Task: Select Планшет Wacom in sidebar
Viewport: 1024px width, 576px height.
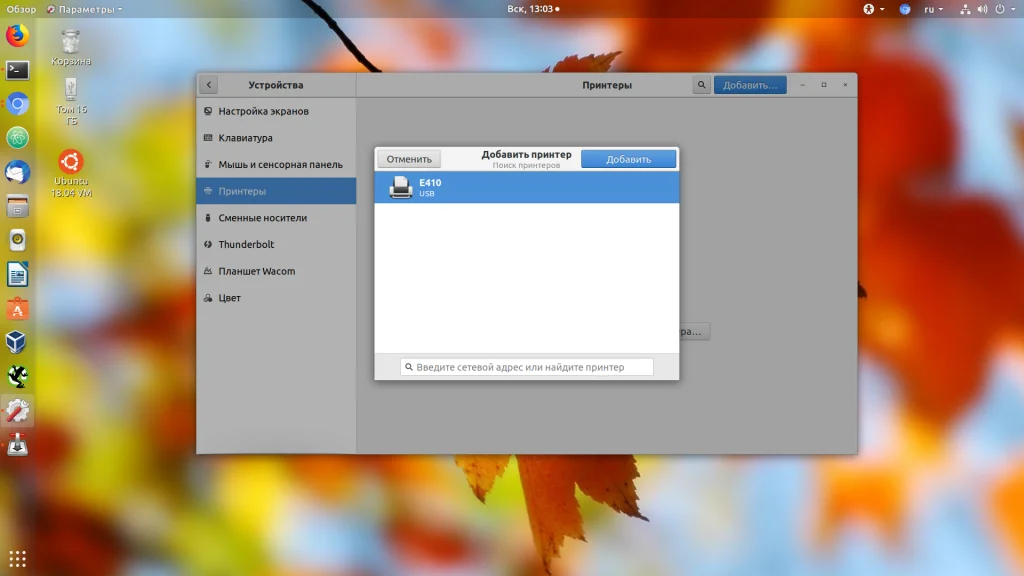Action: point(276,271)
